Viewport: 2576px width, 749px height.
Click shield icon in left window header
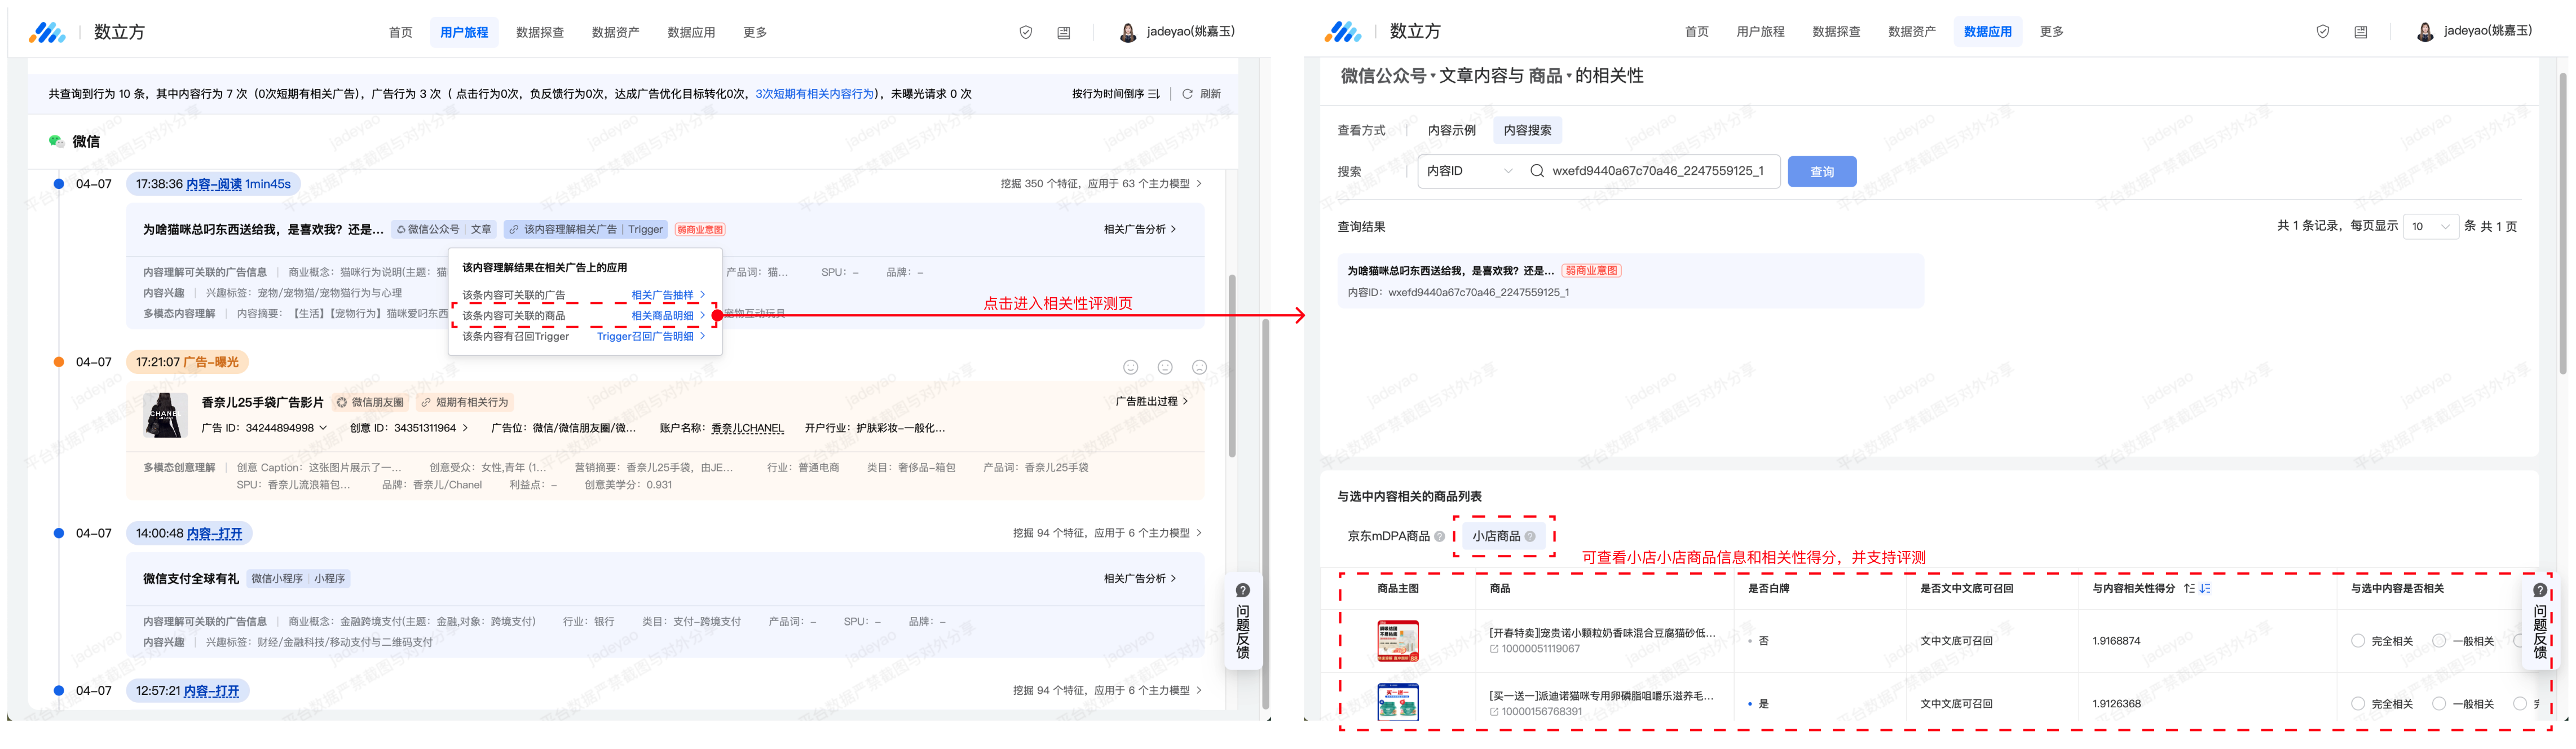coord(1025,33)
